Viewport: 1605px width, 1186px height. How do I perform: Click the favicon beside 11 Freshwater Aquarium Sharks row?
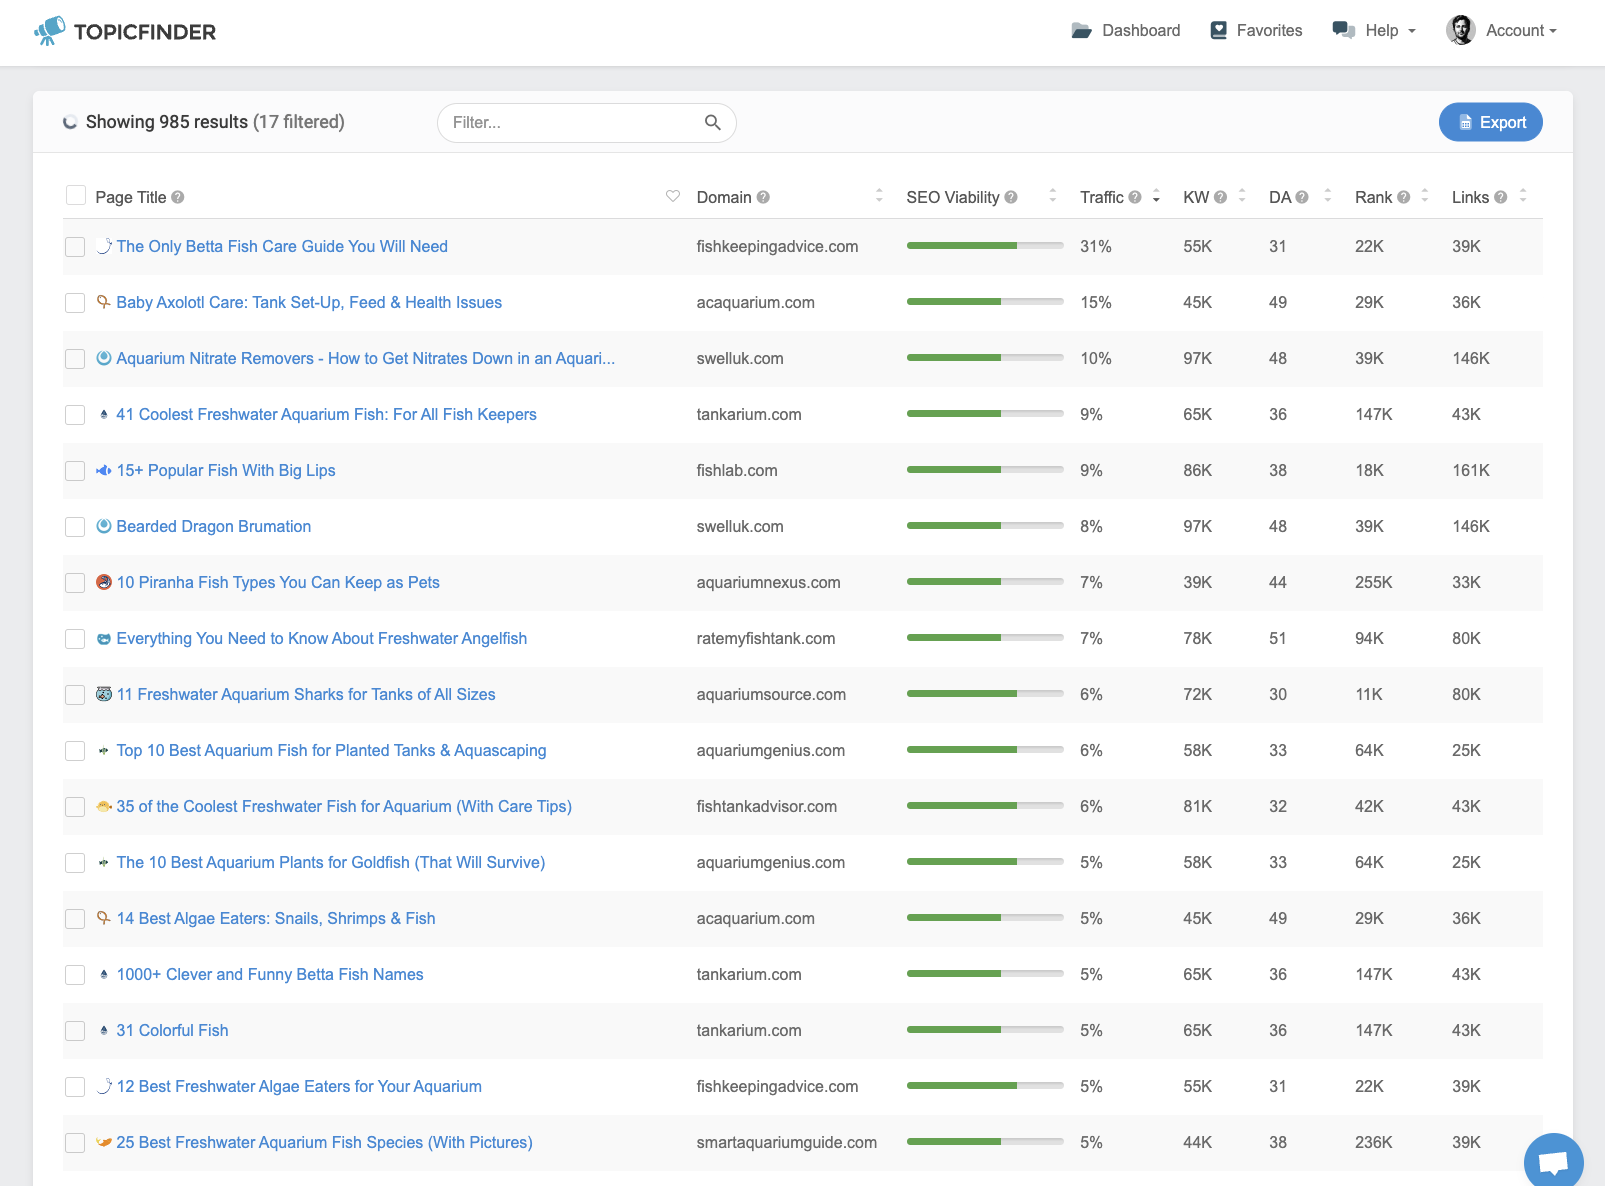coord(103,694)
